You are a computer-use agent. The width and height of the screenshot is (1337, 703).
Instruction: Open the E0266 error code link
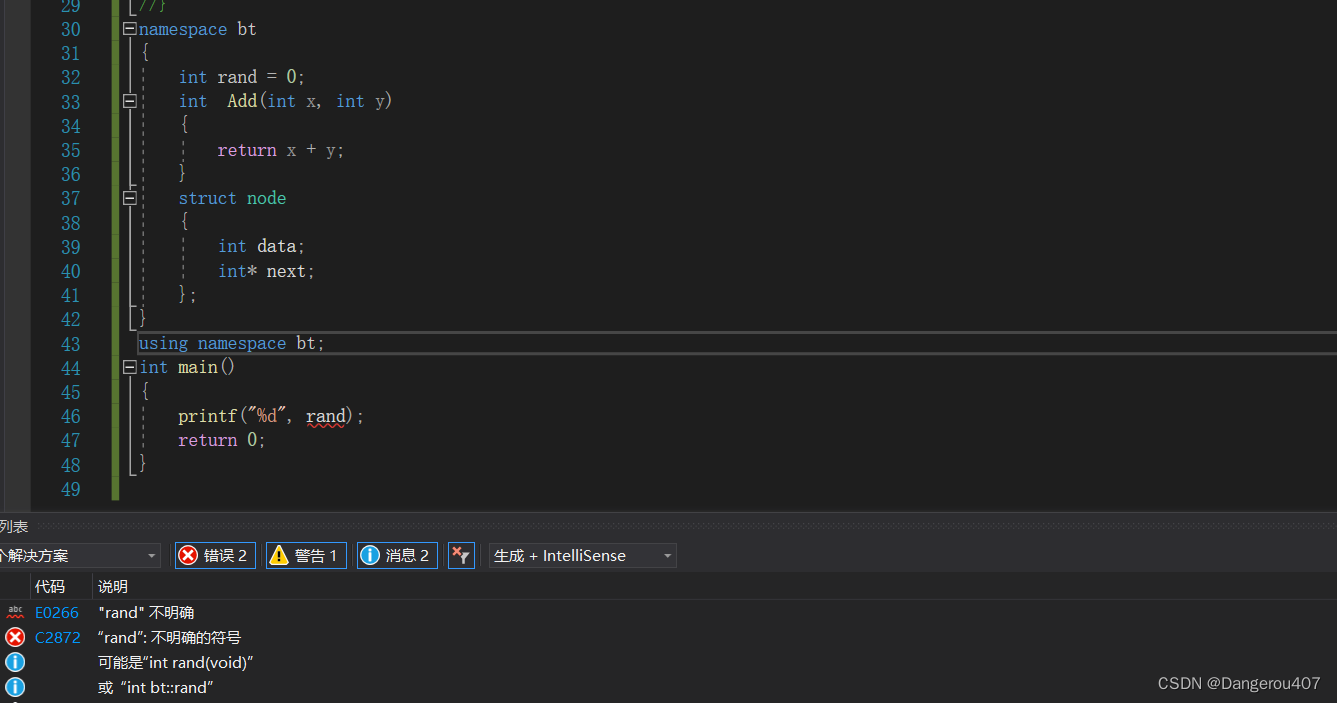[57, 612]
